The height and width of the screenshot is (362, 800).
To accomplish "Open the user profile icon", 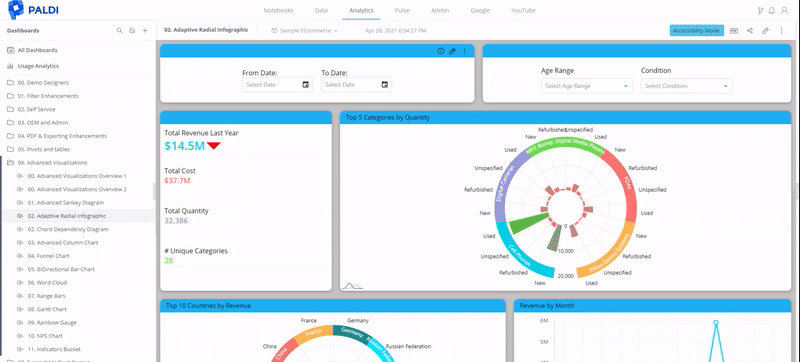I will pyautogui.click(x=785, y=10).
